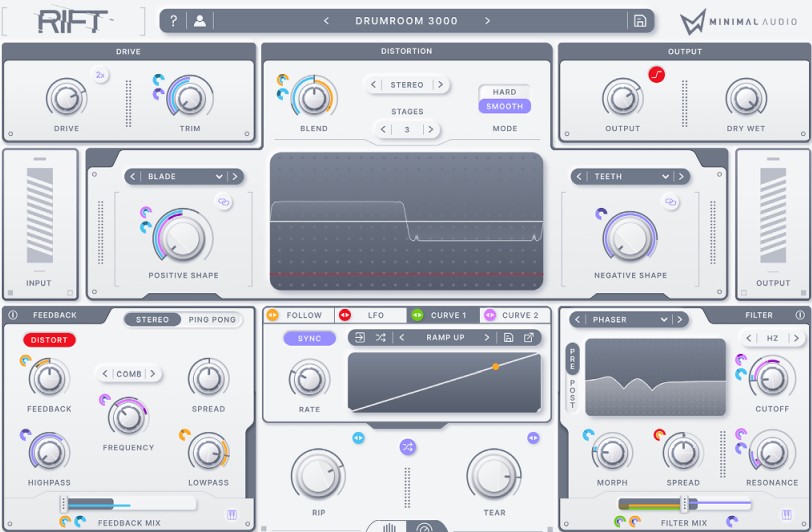The width and height of the screenshot is (812, 532).
Task: Select Hard distortion mode
Action: tap(504, 92)
